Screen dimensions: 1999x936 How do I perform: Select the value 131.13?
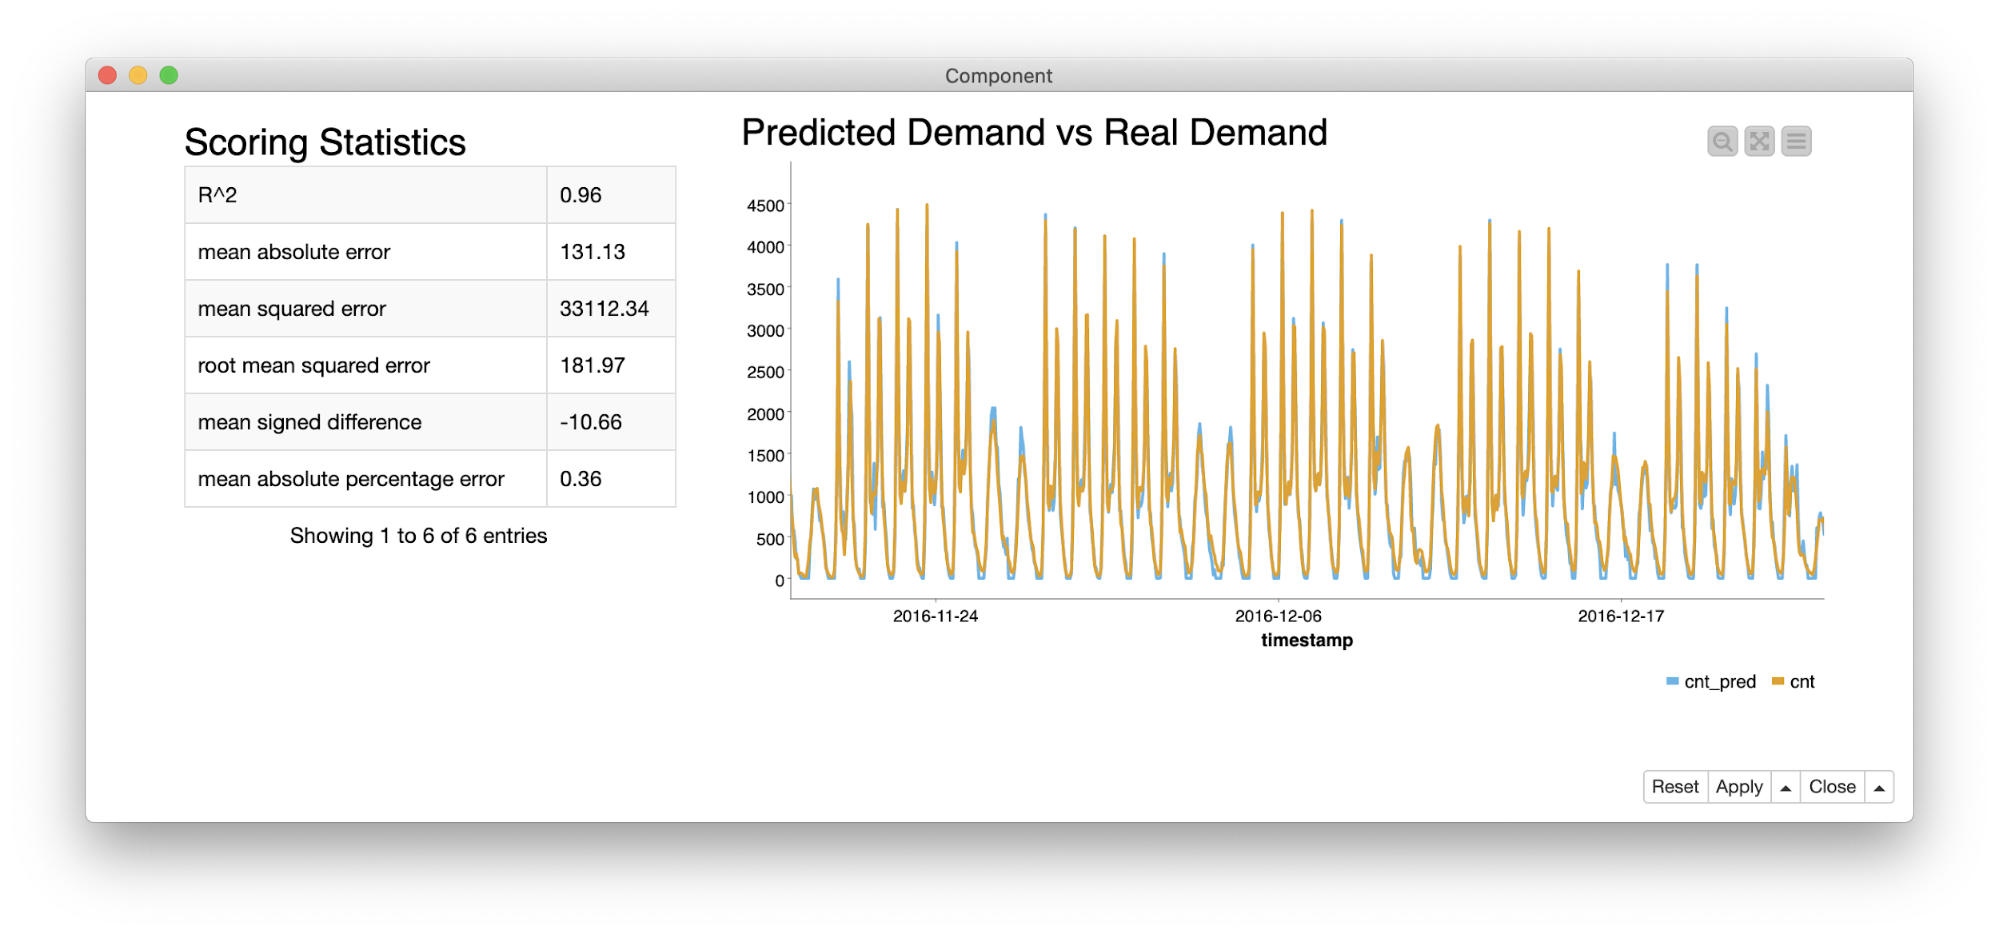coord(592,252)
